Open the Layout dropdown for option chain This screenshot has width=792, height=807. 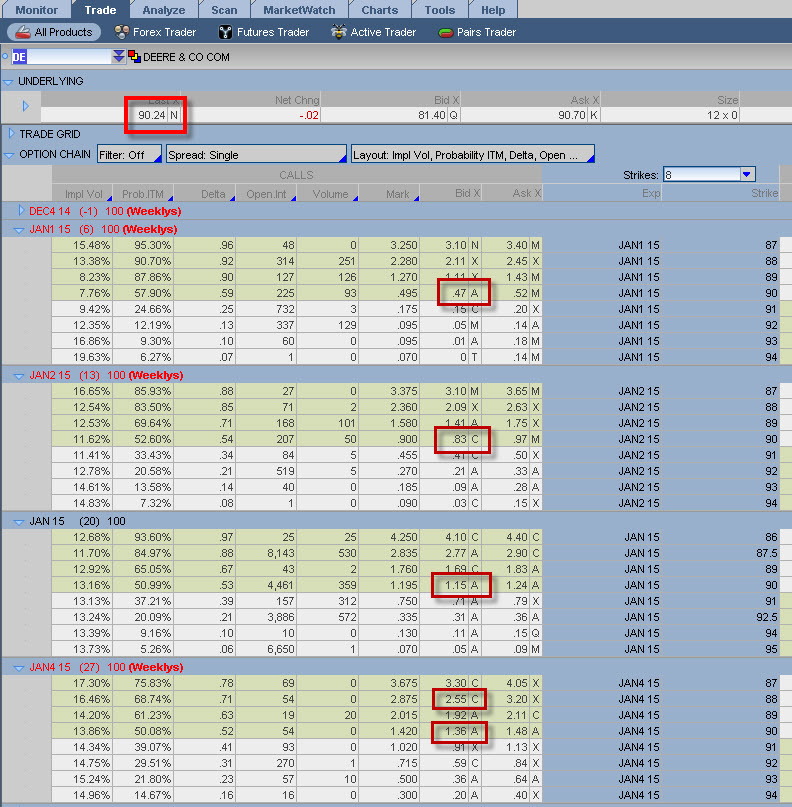[x=472, y=155]
